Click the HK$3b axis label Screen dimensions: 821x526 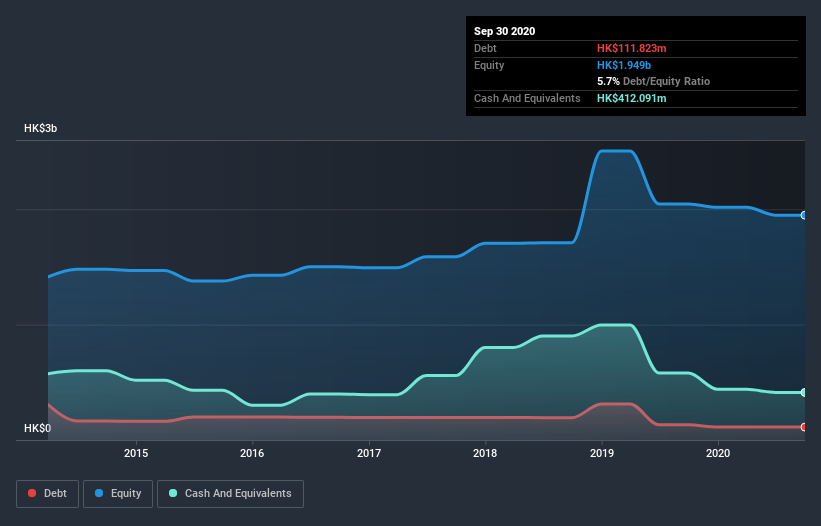coord(40,128)
